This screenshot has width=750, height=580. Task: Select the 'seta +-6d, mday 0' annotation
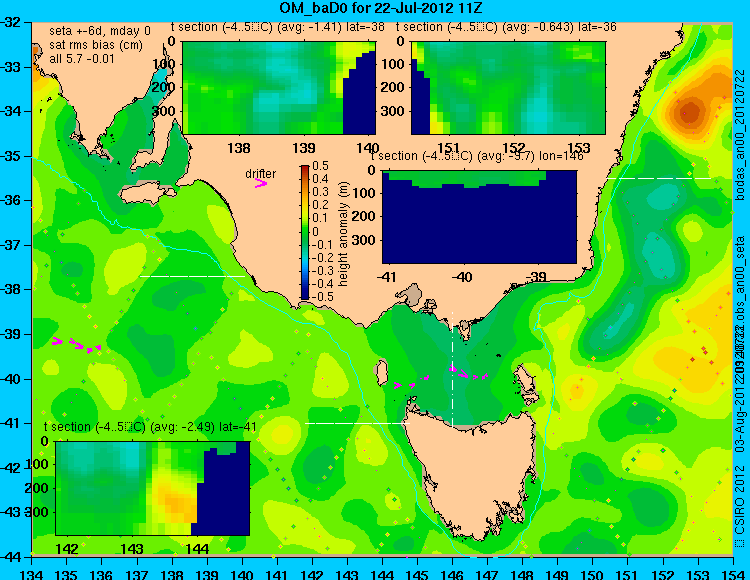99,31
